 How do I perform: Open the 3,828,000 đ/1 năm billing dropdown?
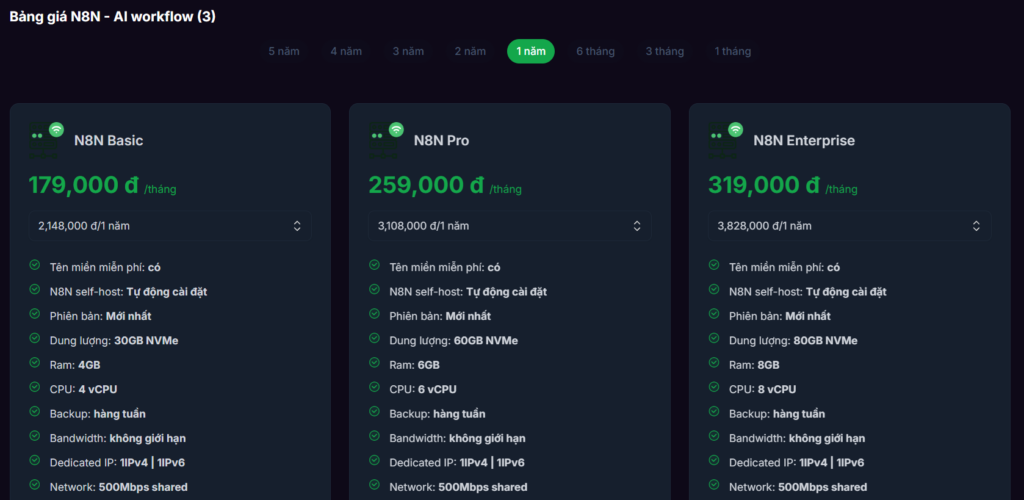coord(850,226)
